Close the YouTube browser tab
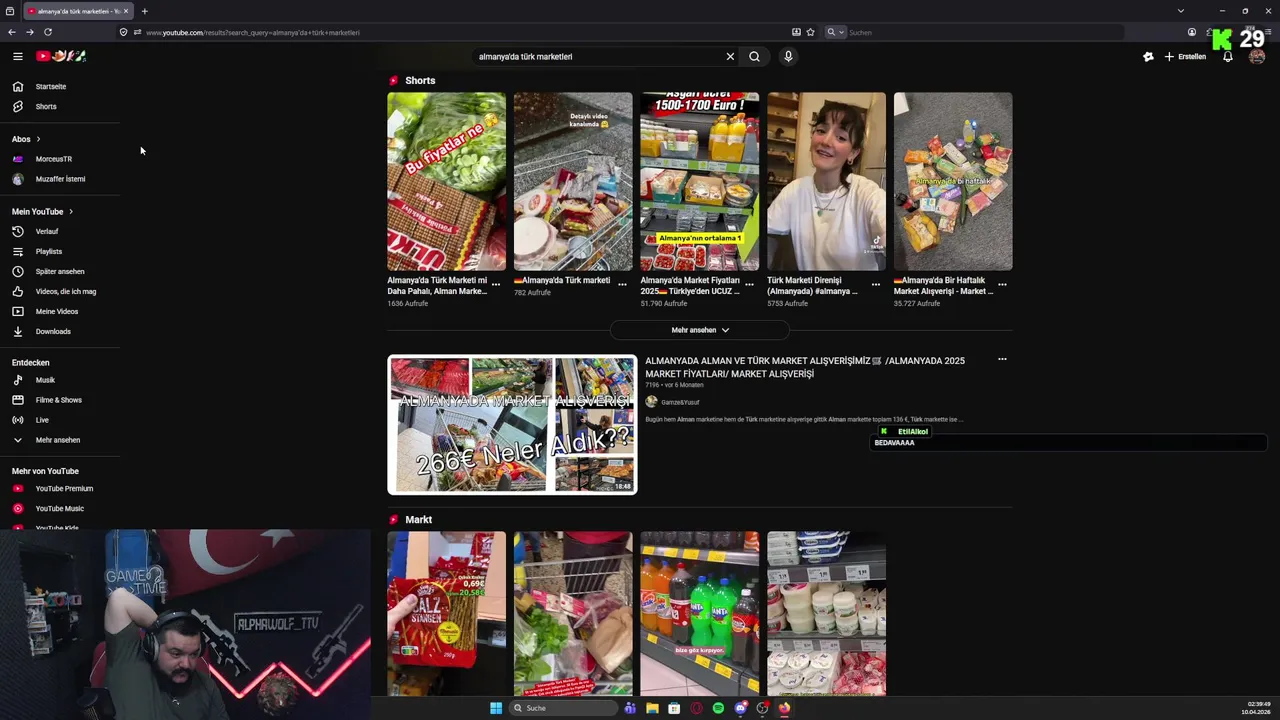1280x720 pixels. point(127,11)
